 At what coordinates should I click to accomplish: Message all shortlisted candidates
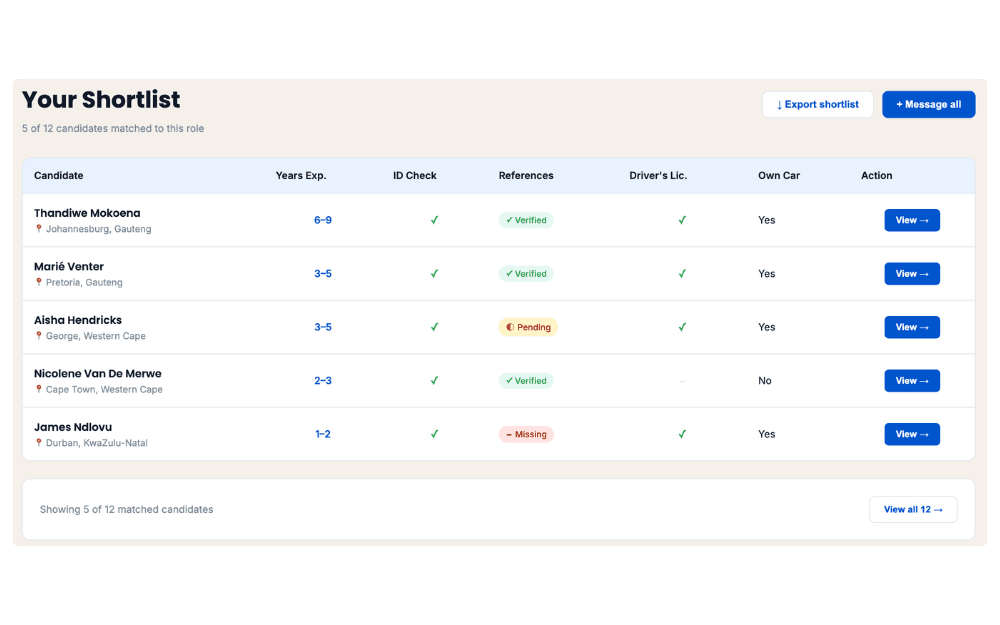(929, 105)
